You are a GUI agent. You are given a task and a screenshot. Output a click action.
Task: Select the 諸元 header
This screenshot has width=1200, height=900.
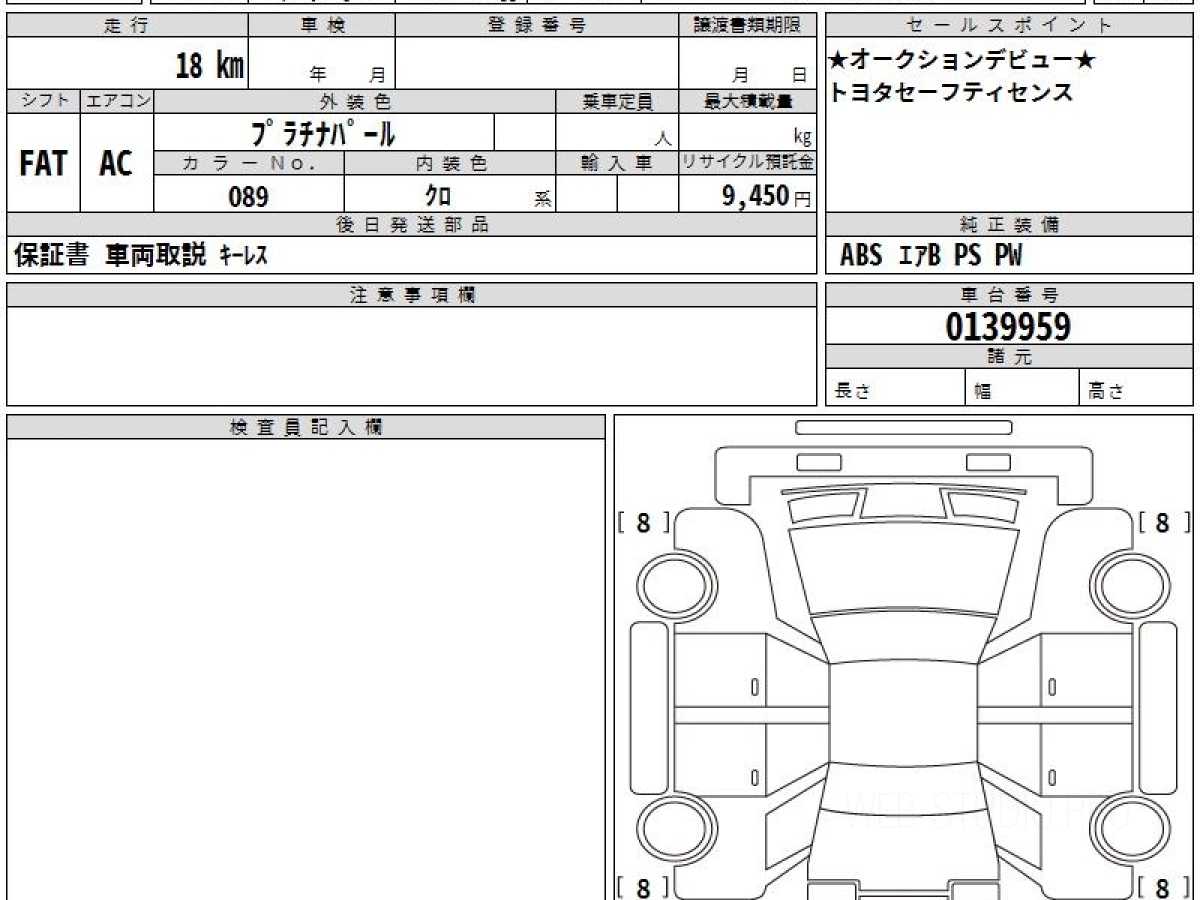click(1009, 357)
